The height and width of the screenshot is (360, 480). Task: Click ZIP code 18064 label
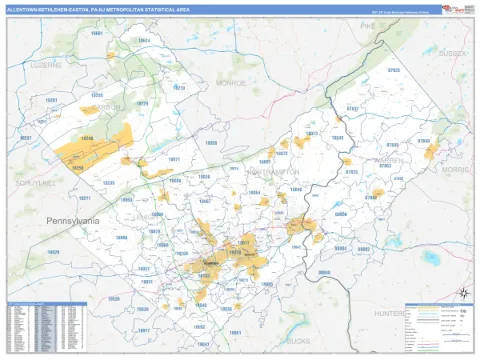tap(254, 193)
